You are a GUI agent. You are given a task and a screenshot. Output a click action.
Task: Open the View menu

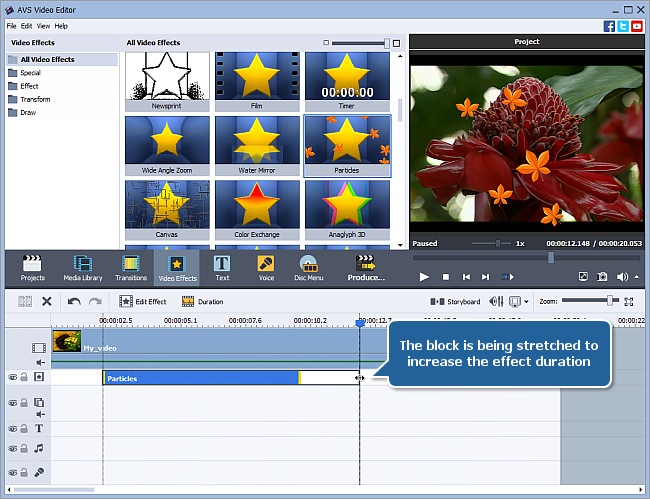(x=44, y=26)
